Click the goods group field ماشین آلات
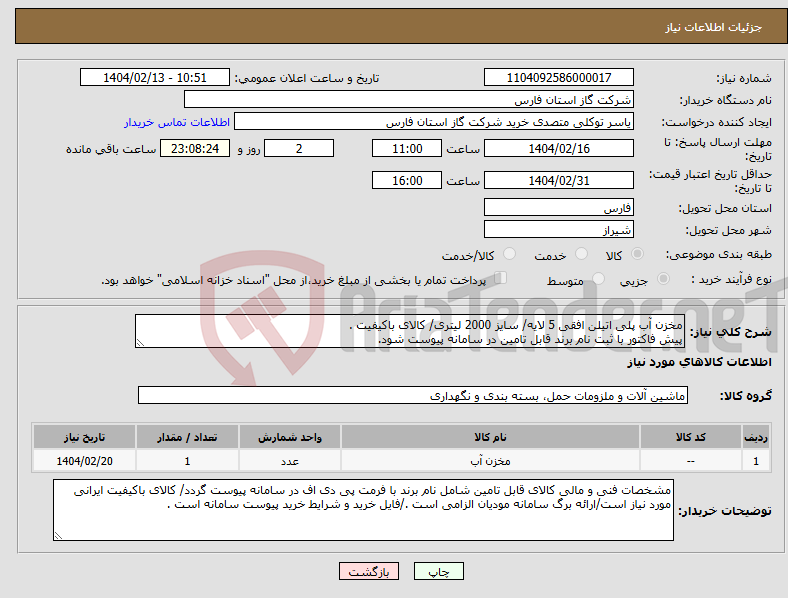Viewport: 788px width, 598px height. [x=413, y=395]
